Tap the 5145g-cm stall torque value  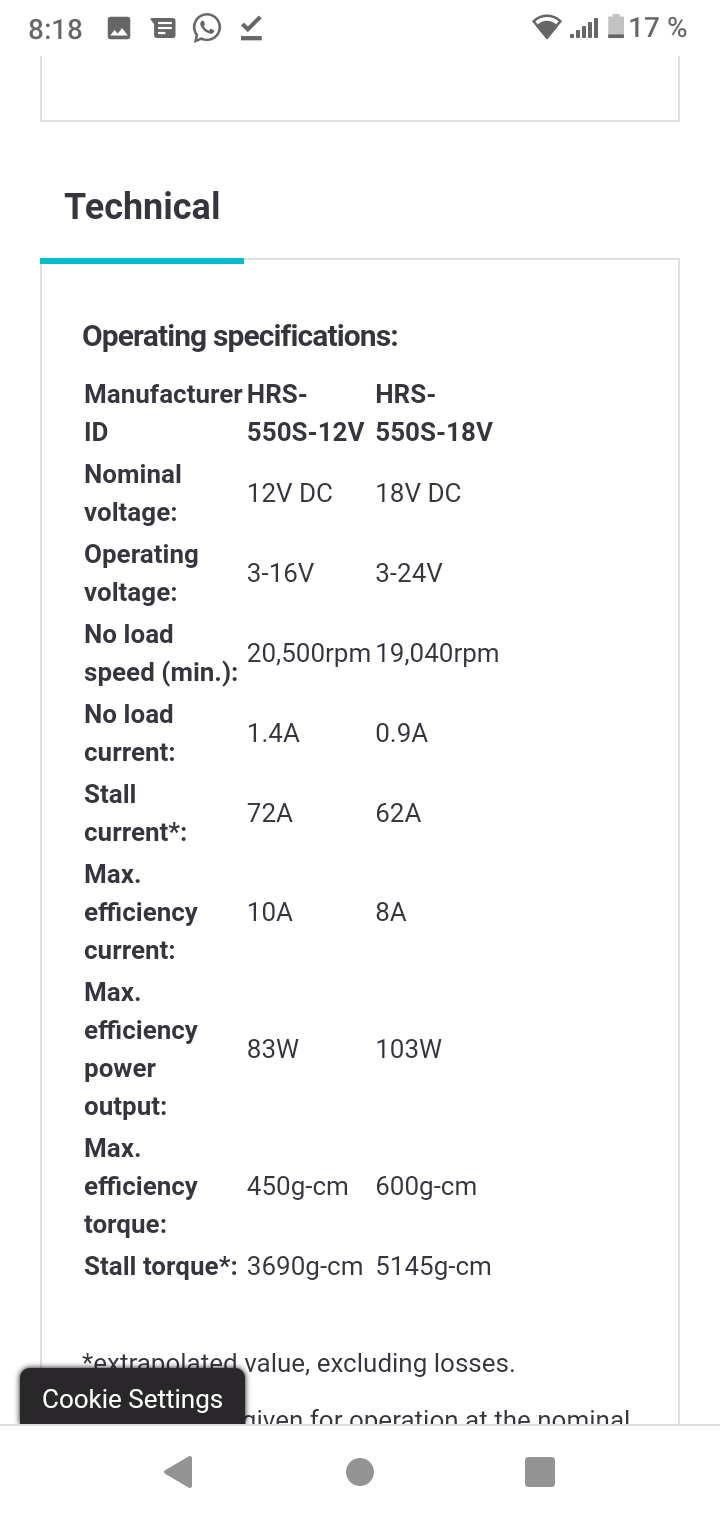pyautogui.click(x=433, y=1266)
